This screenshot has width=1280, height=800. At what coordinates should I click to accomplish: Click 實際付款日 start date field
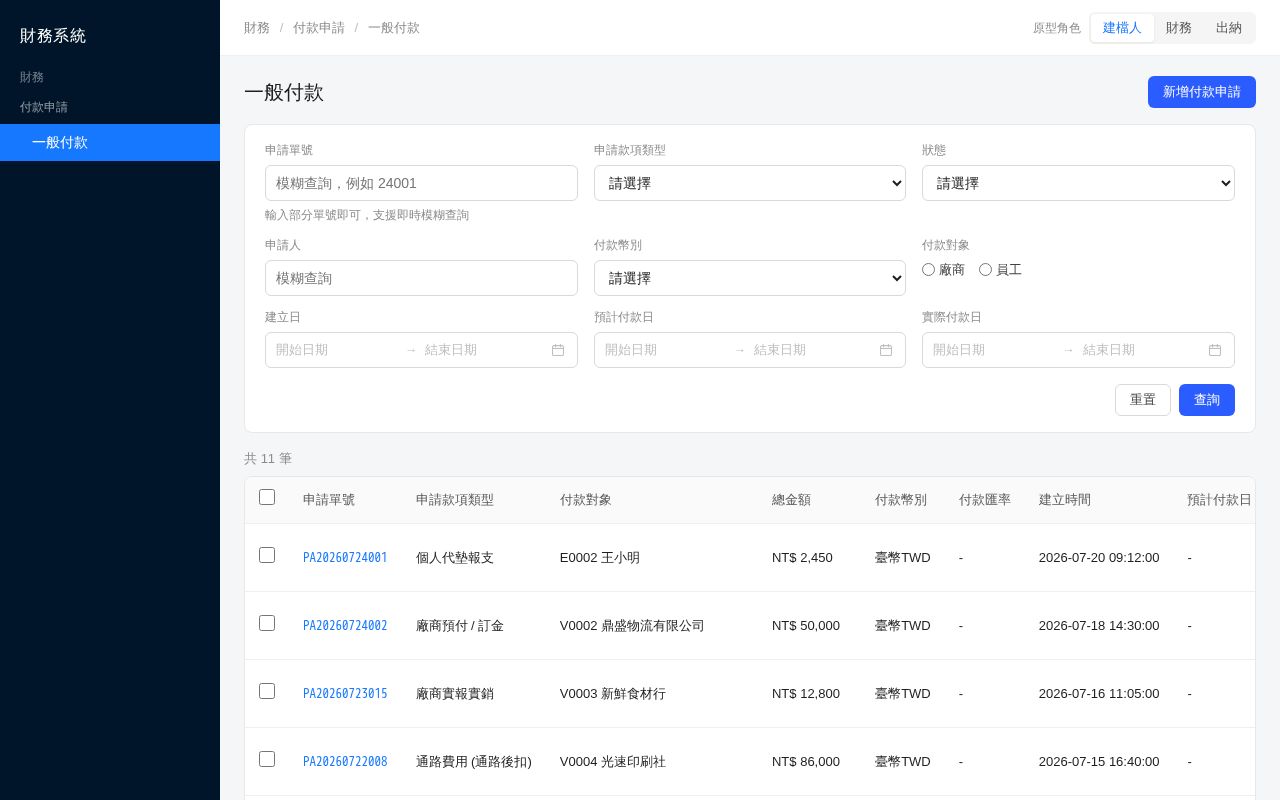click(x=993, y=350)
